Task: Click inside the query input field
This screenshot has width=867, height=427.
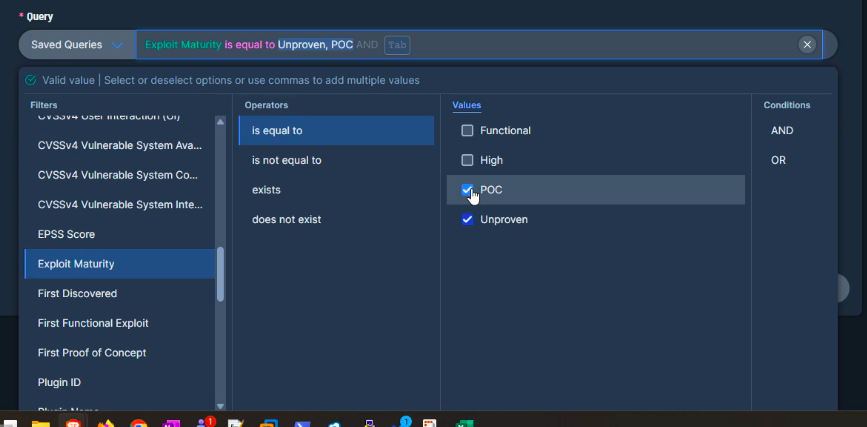Action: pyautogui.click(x=600, y=45)
